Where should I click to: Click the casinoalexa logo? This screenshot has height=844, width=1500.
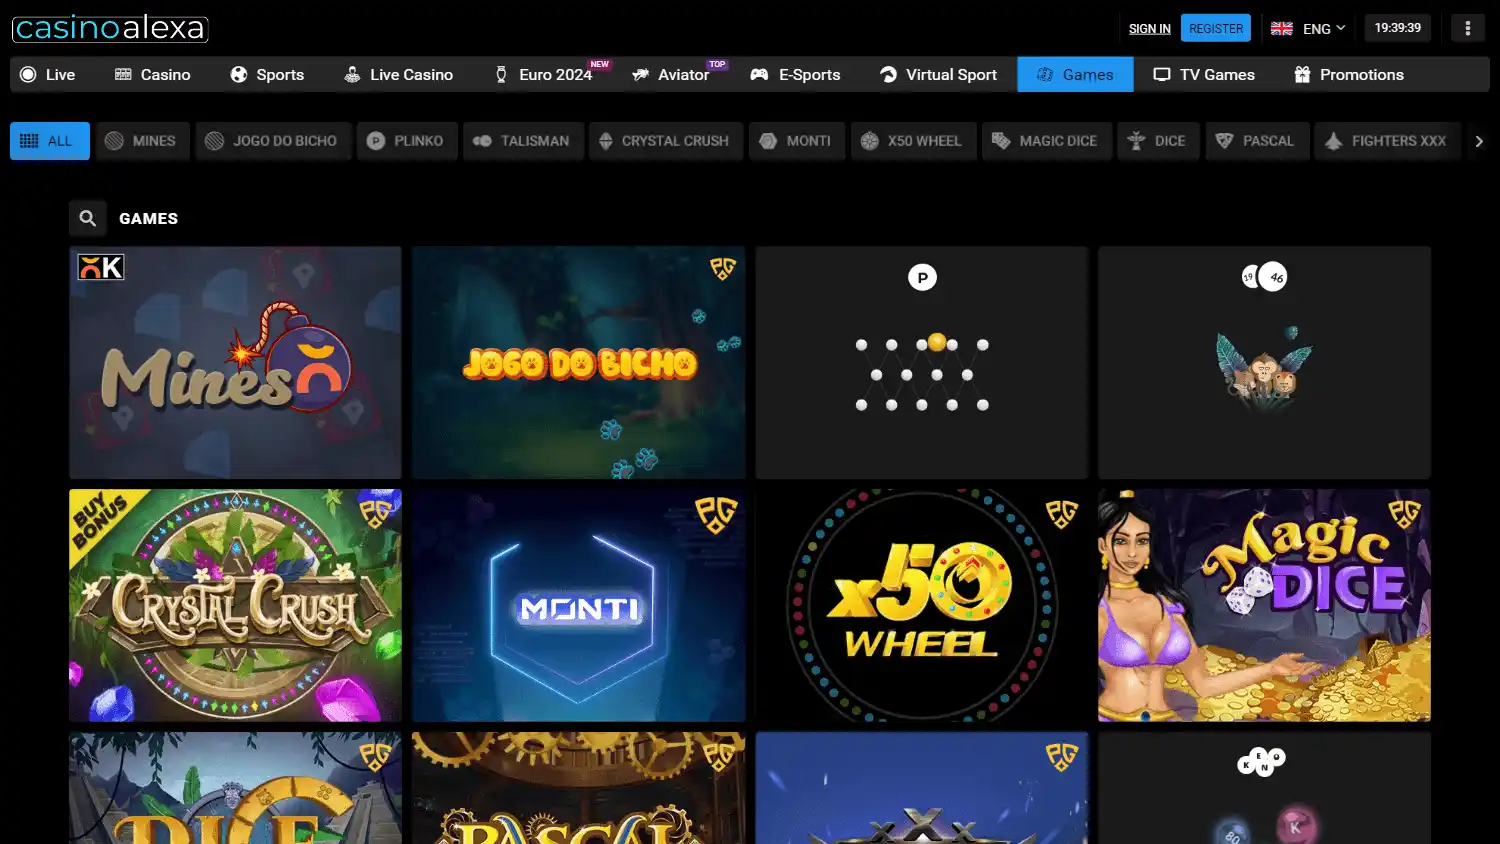[x=110, y=28]
